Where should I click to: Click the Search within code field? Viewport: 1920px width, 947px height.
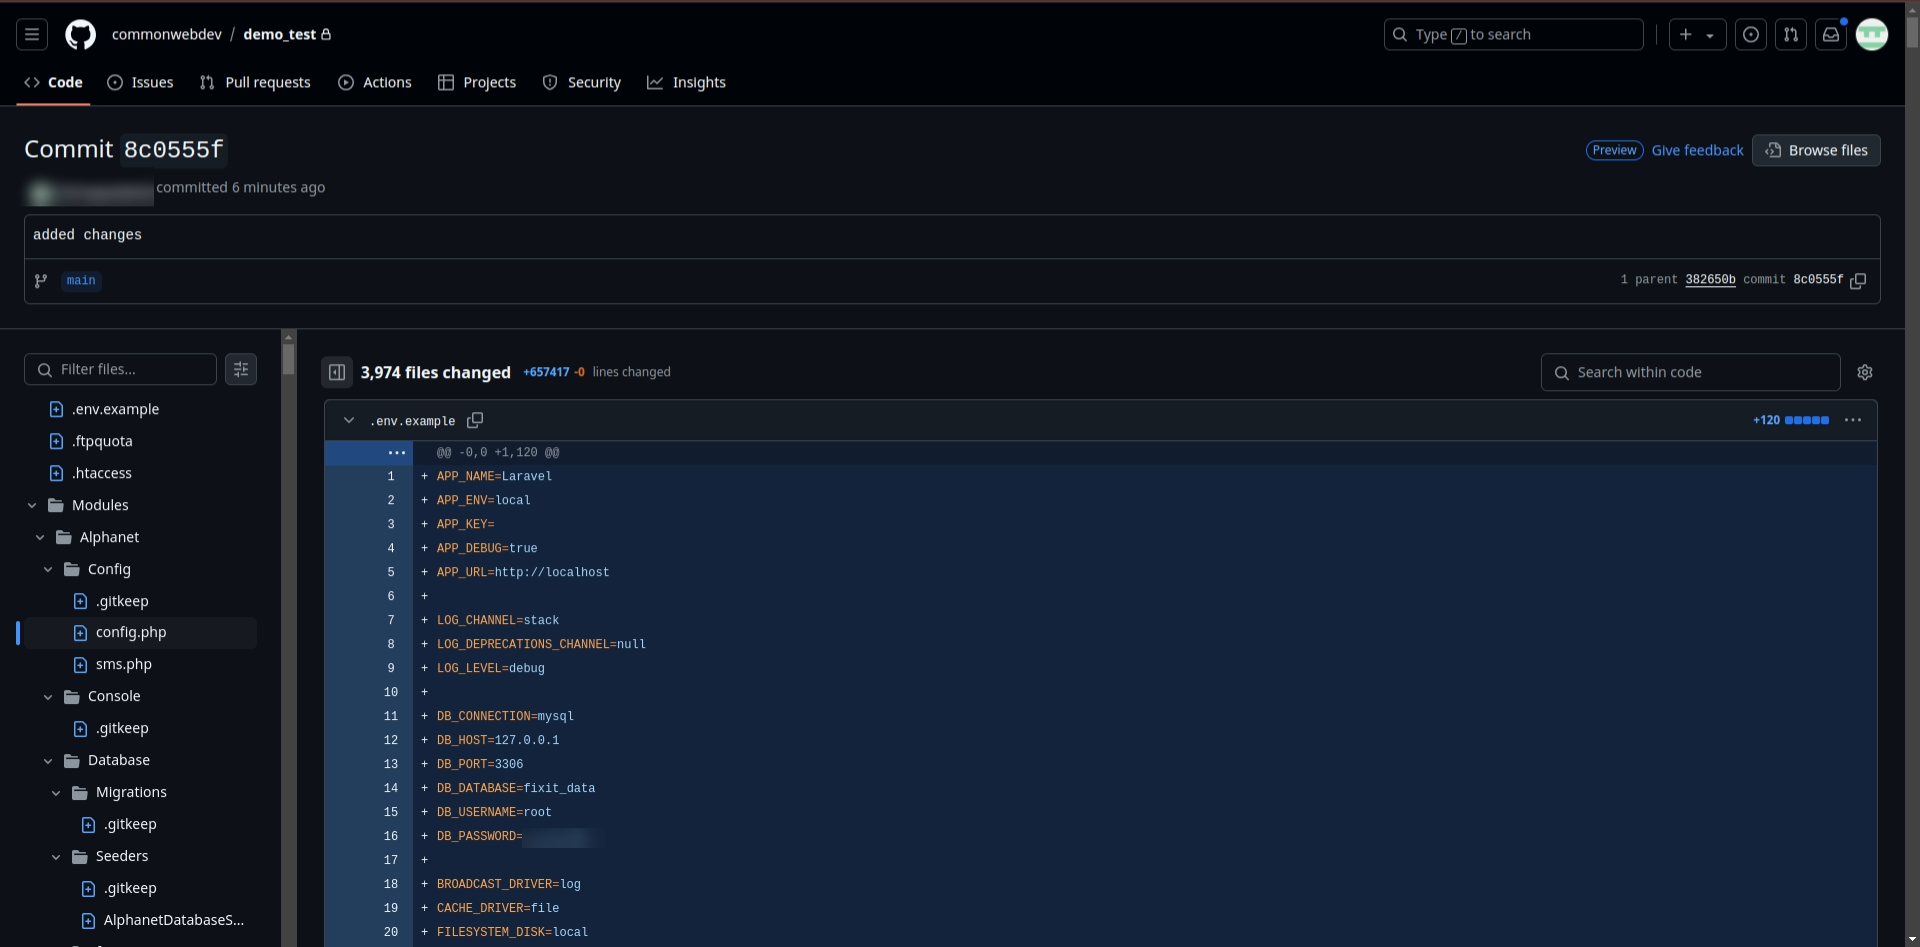[1690, 372]
